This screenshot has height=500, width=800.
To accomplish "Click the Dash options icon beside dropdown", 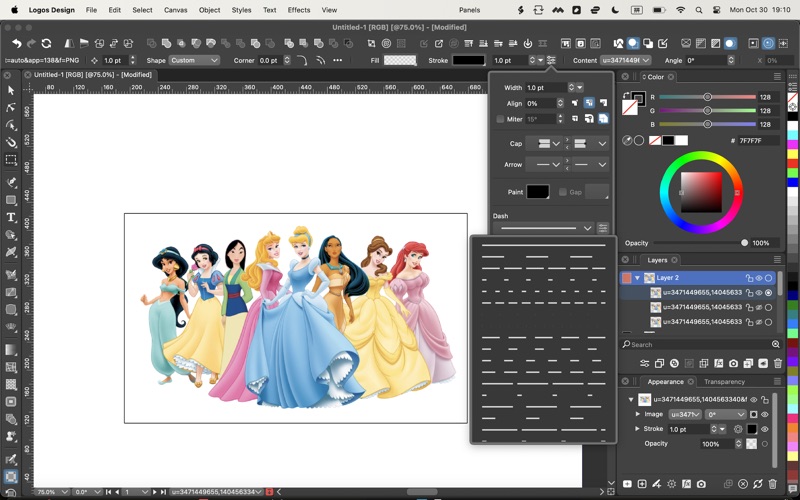I will [603, 228].
